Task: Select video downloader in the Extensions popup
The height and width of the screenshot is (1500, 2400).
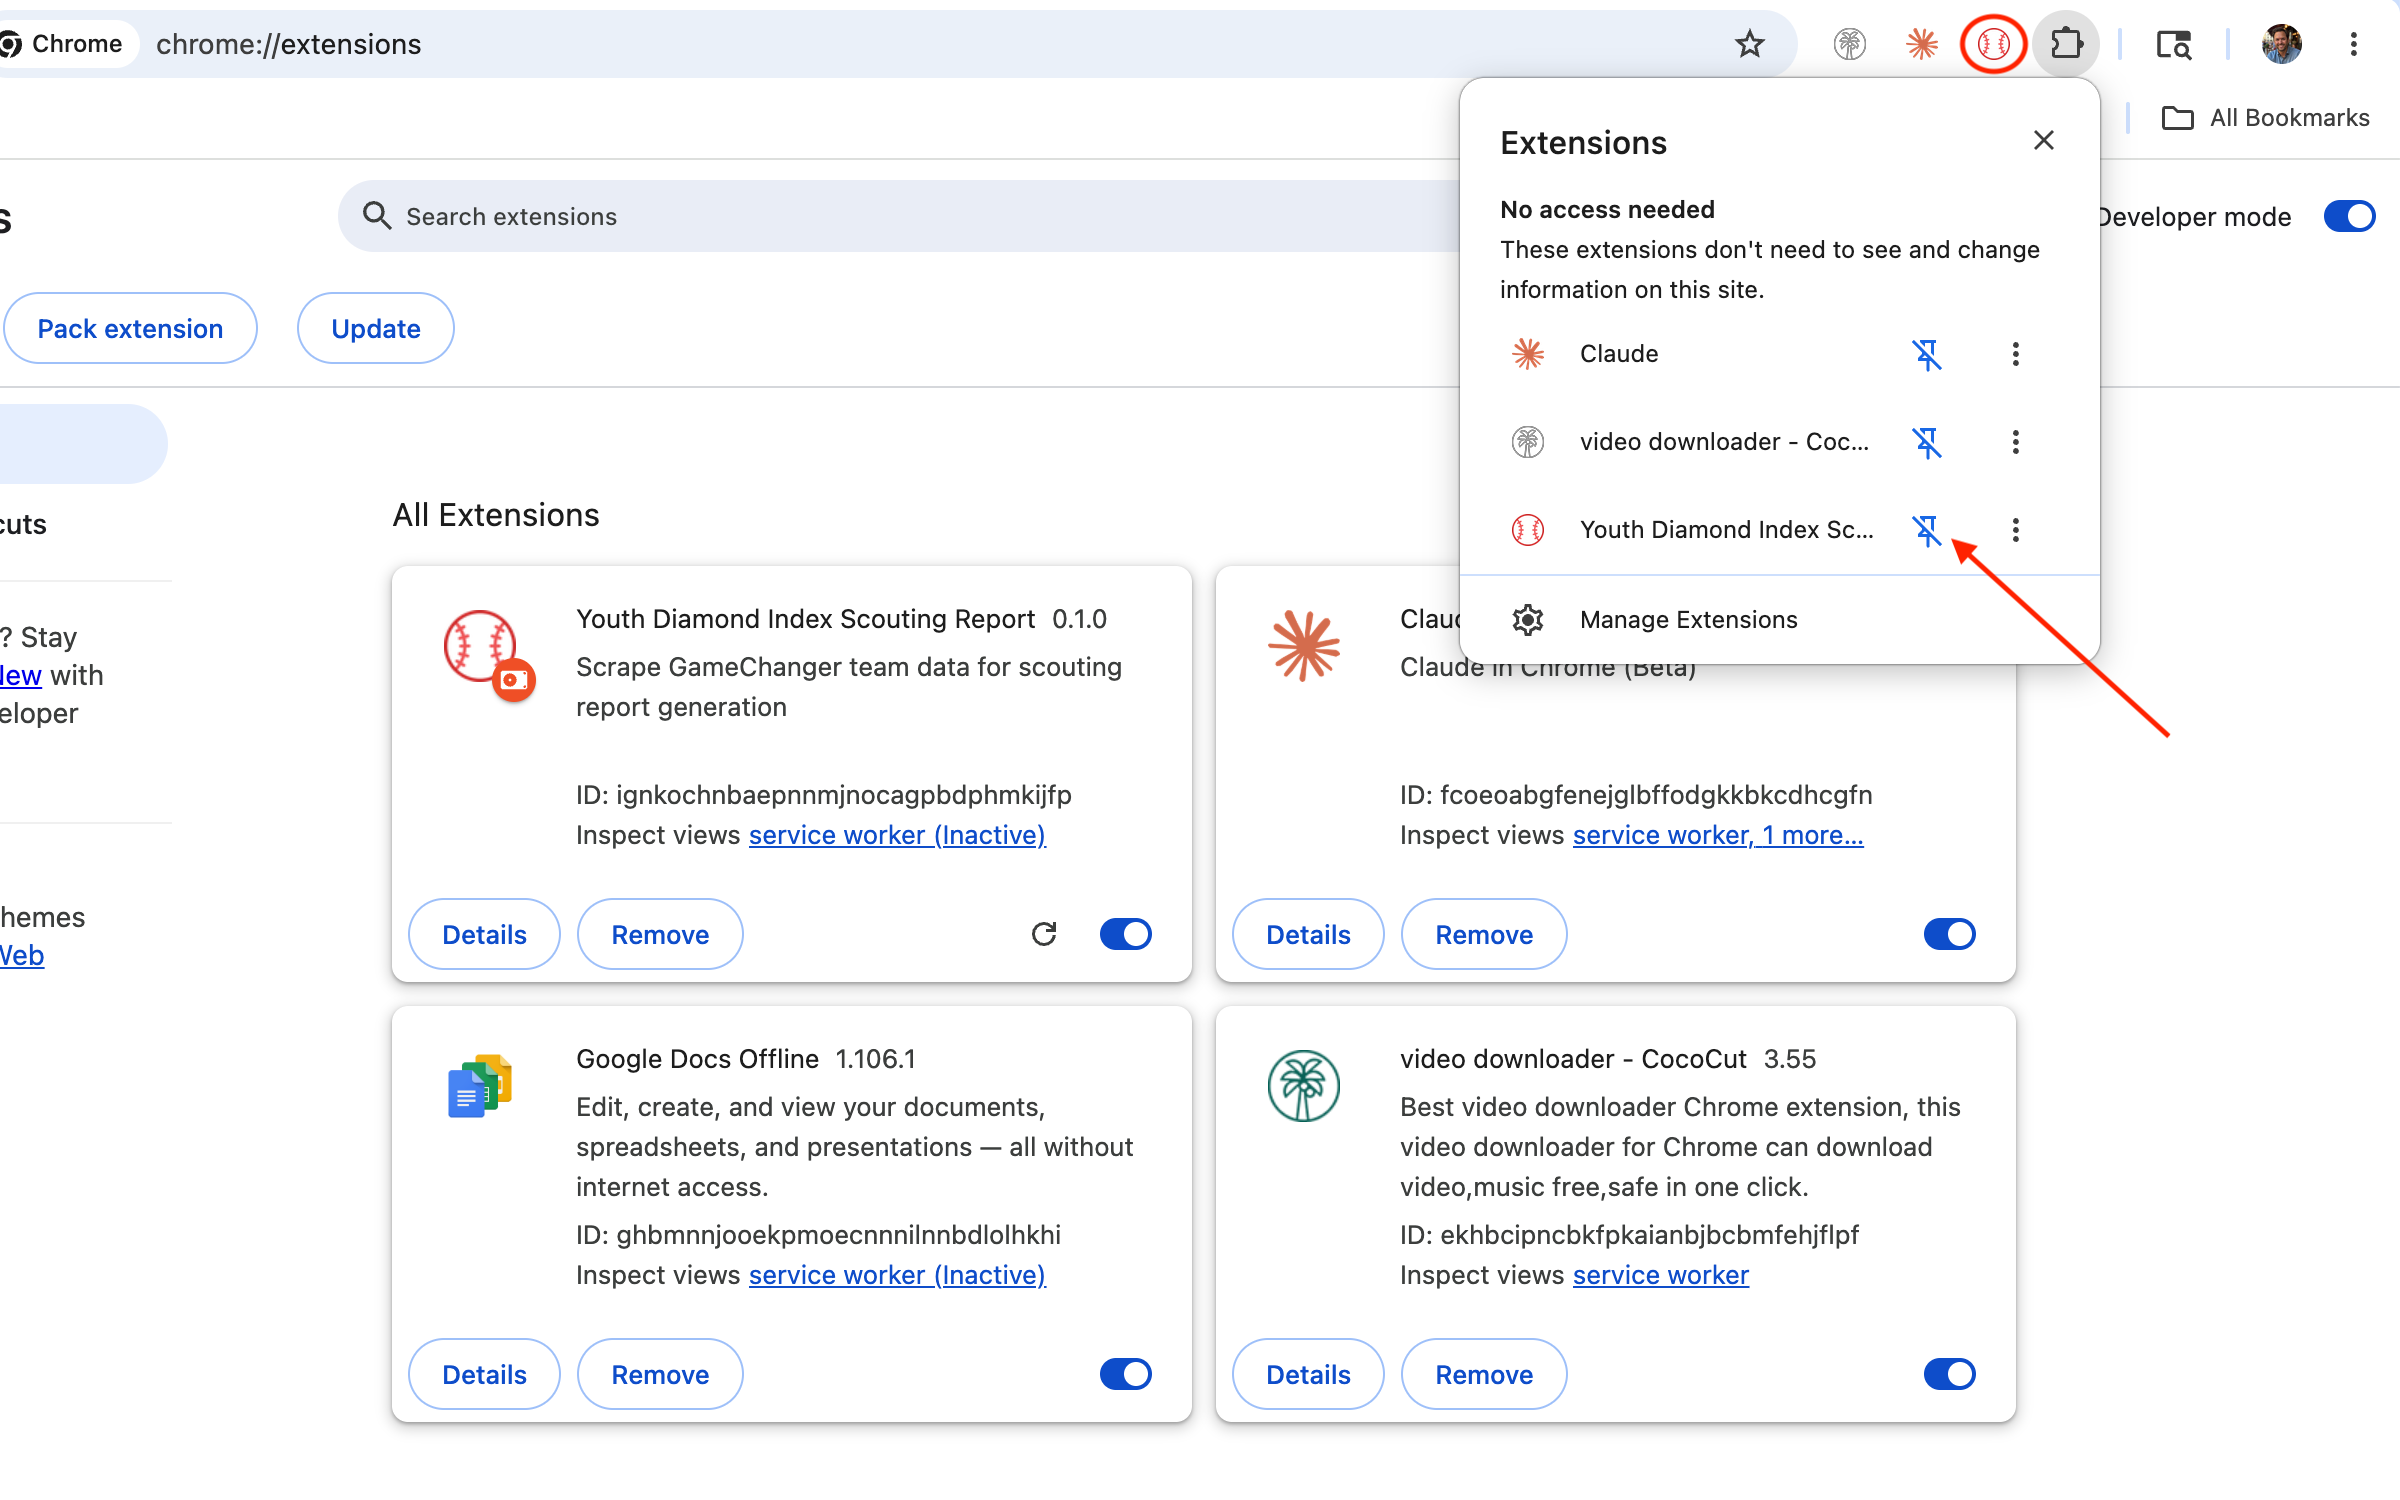Action: [1724, 442]
